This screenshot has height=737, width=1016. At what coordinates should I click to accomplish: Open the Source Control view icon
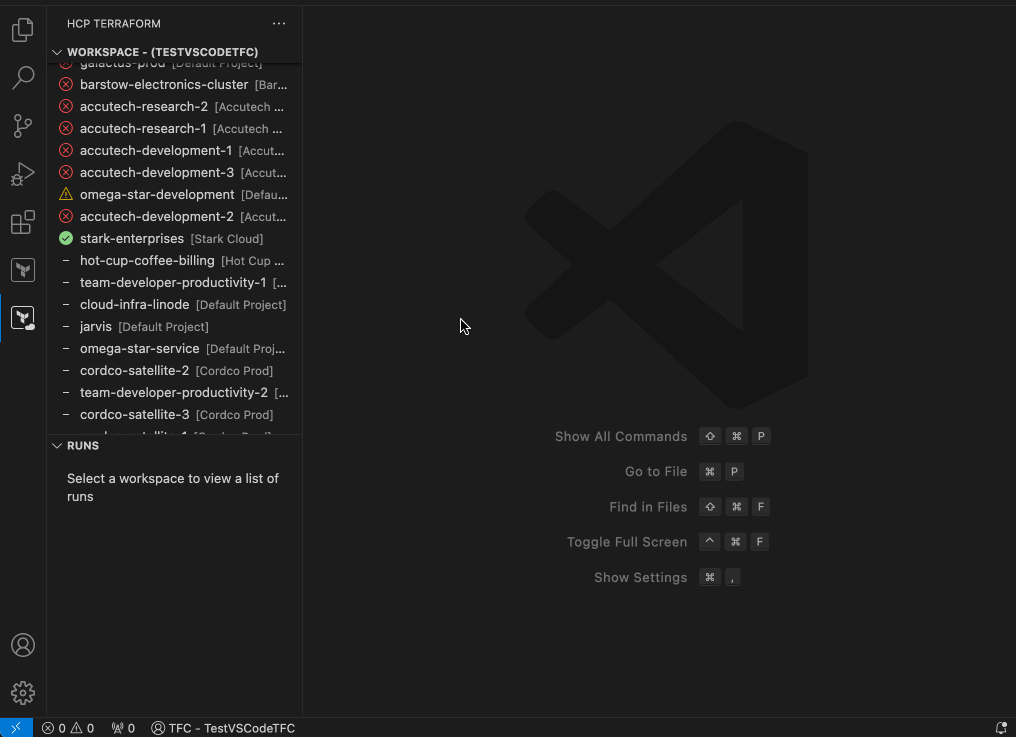pos(23,126)
